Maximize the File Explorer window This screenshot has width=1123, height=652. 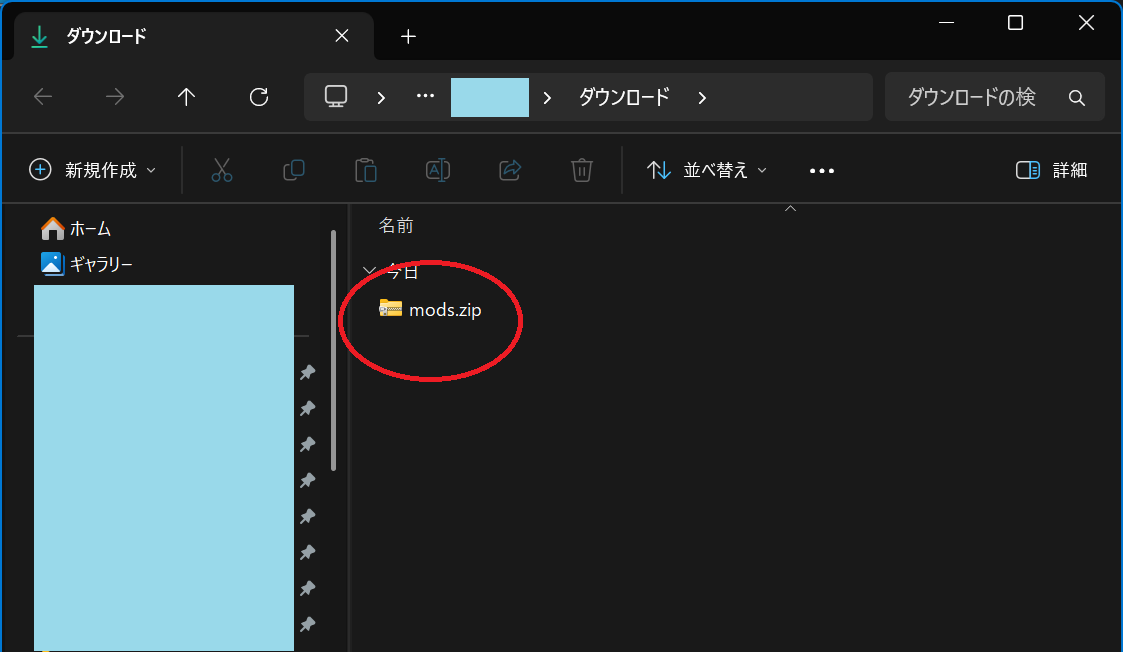(x=1015, y=23)
